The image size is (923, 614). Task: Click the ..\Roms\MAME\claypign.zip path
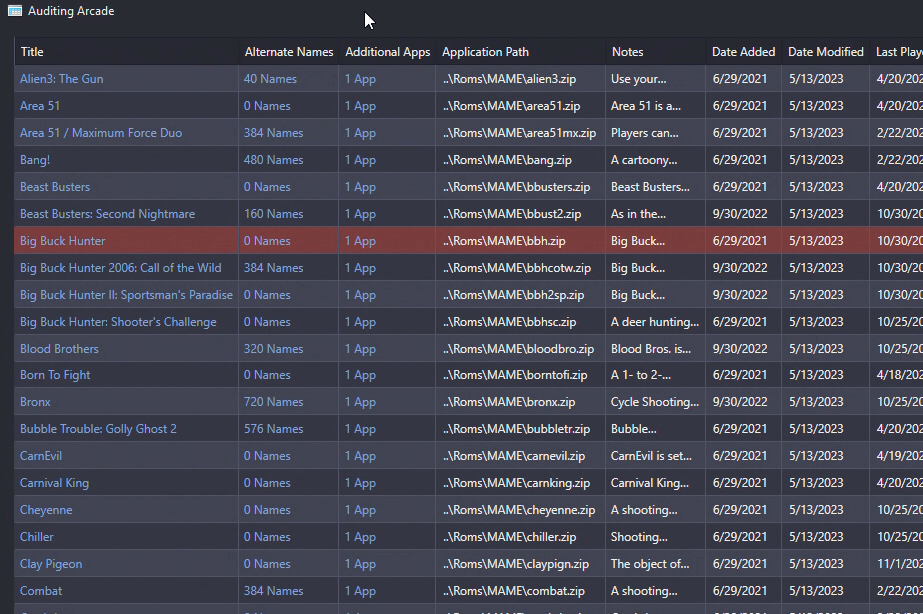[516, 564]
